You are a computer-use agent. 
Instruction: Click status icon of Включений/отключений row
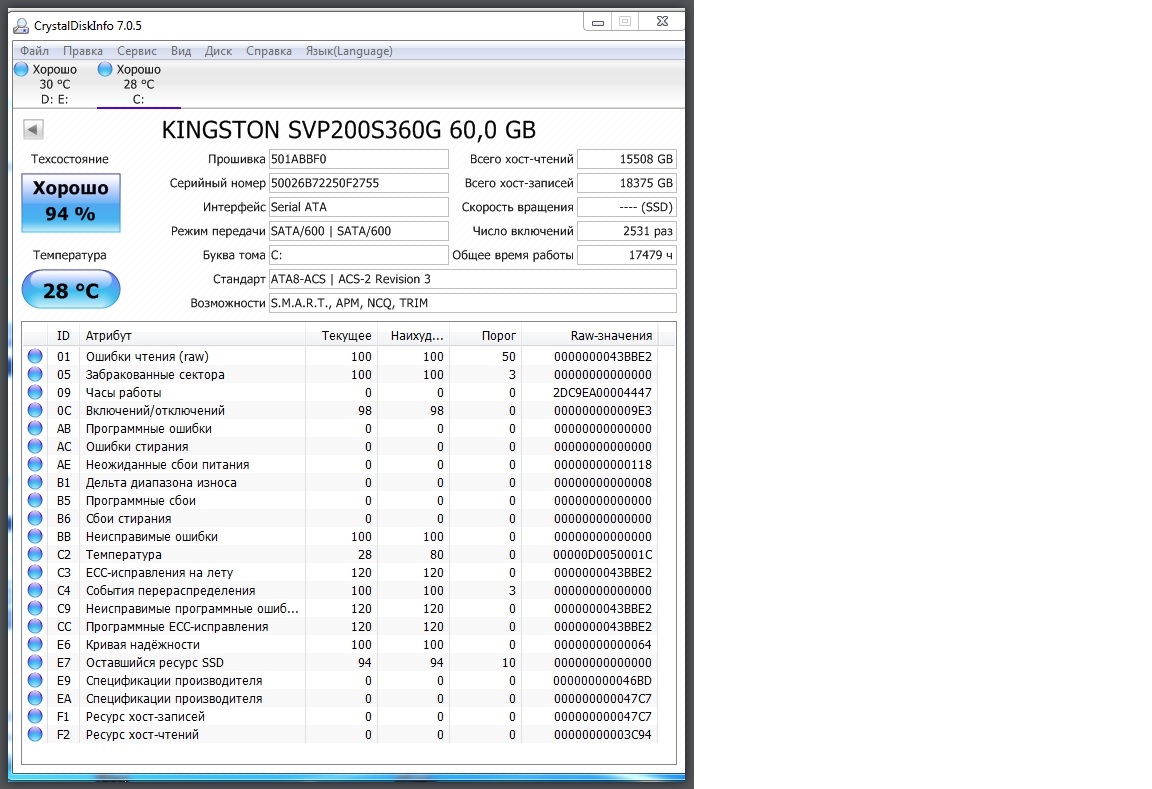[x=35, y=411]
